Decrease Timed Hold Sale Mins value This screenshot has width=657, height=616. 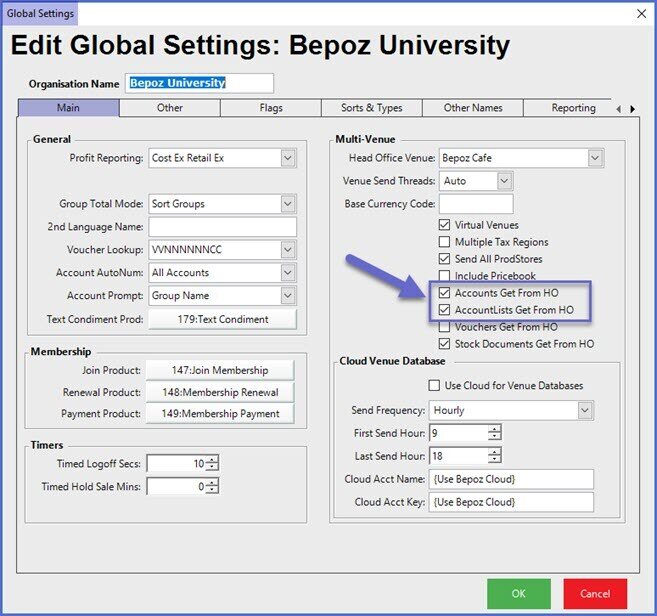point(212,490)
